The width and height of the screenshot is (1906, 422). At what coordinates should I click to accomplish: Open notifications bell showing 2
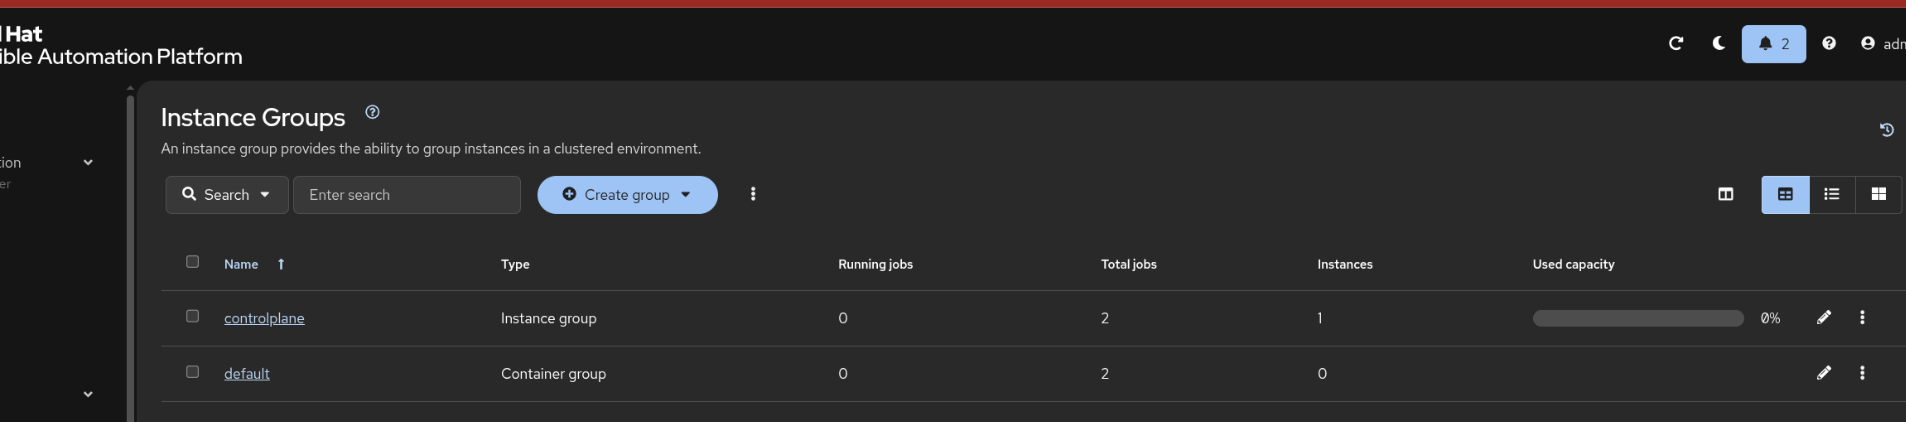(x=1773, y=44)
